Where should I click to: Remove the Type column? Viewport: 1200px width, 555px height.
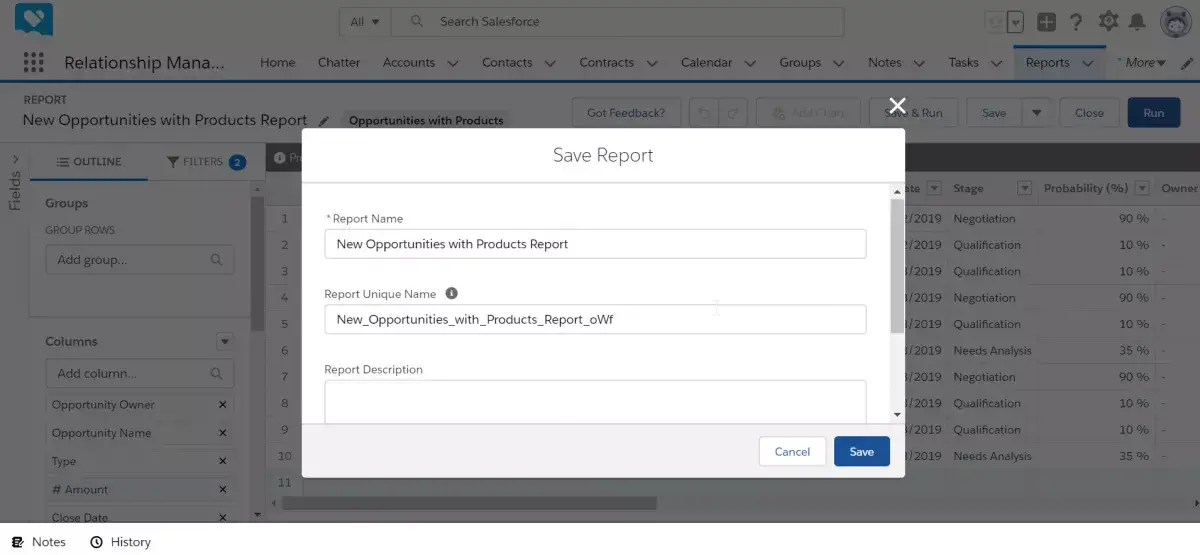[223, 461]
